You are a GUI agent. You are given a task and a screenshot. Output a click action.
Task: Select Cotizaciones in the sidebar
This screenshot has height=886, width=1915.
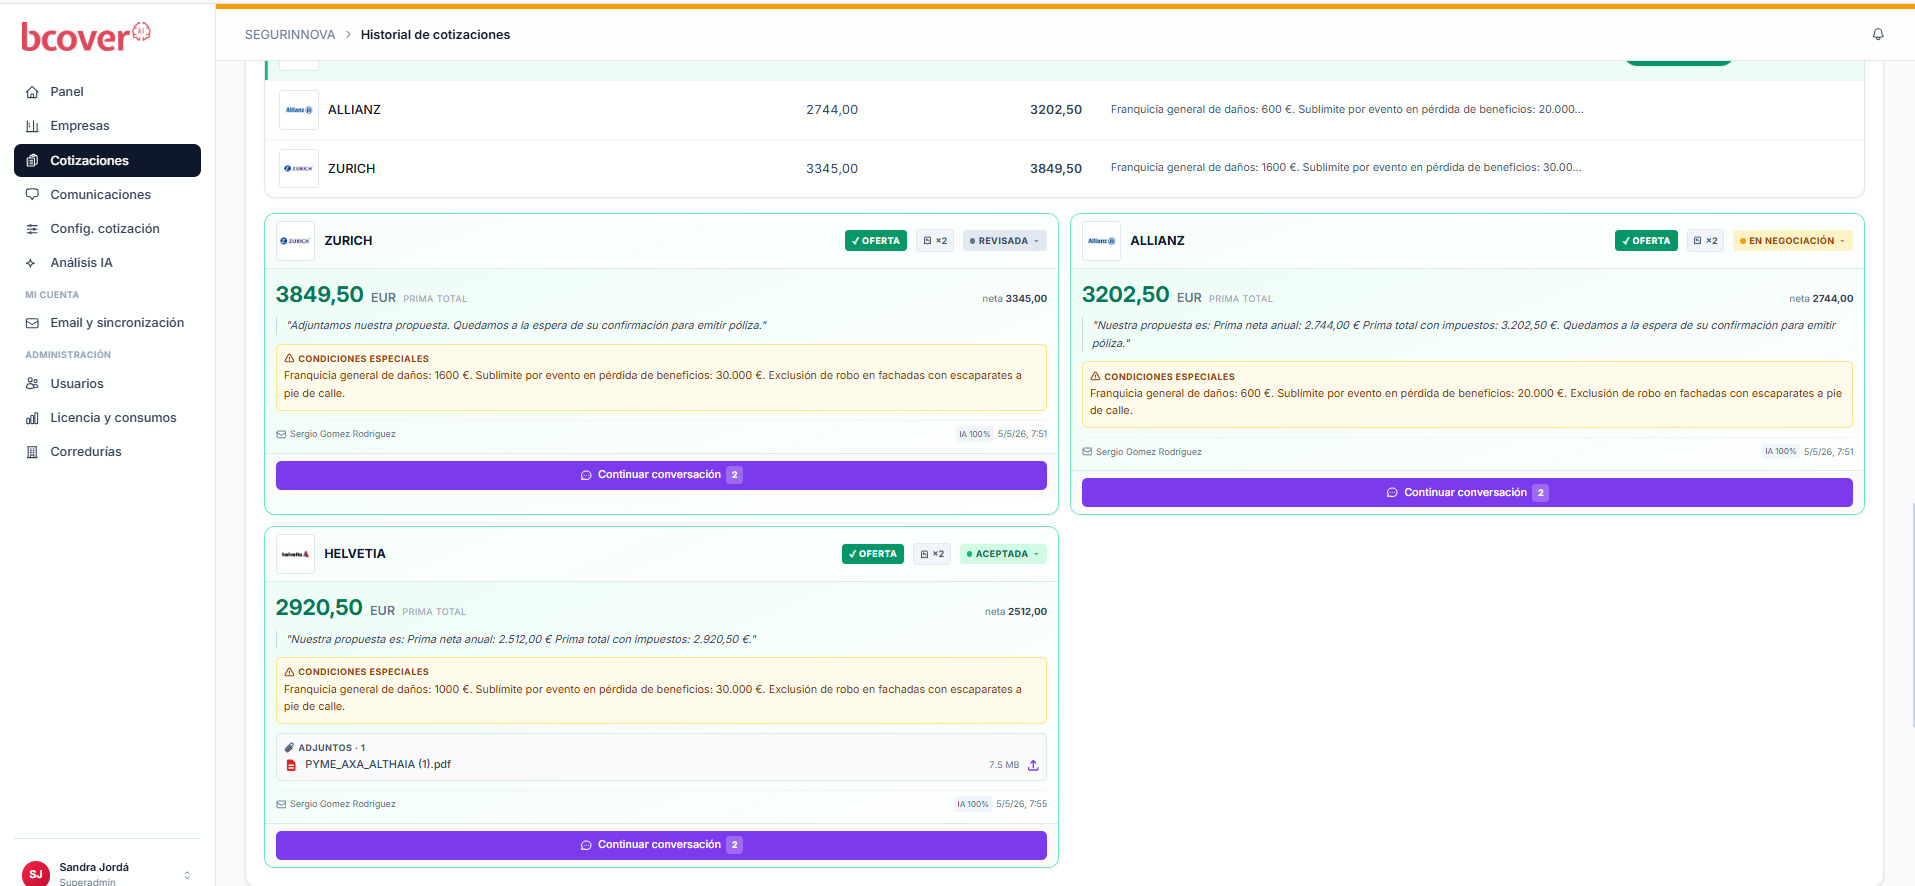[x=107, y=160]
